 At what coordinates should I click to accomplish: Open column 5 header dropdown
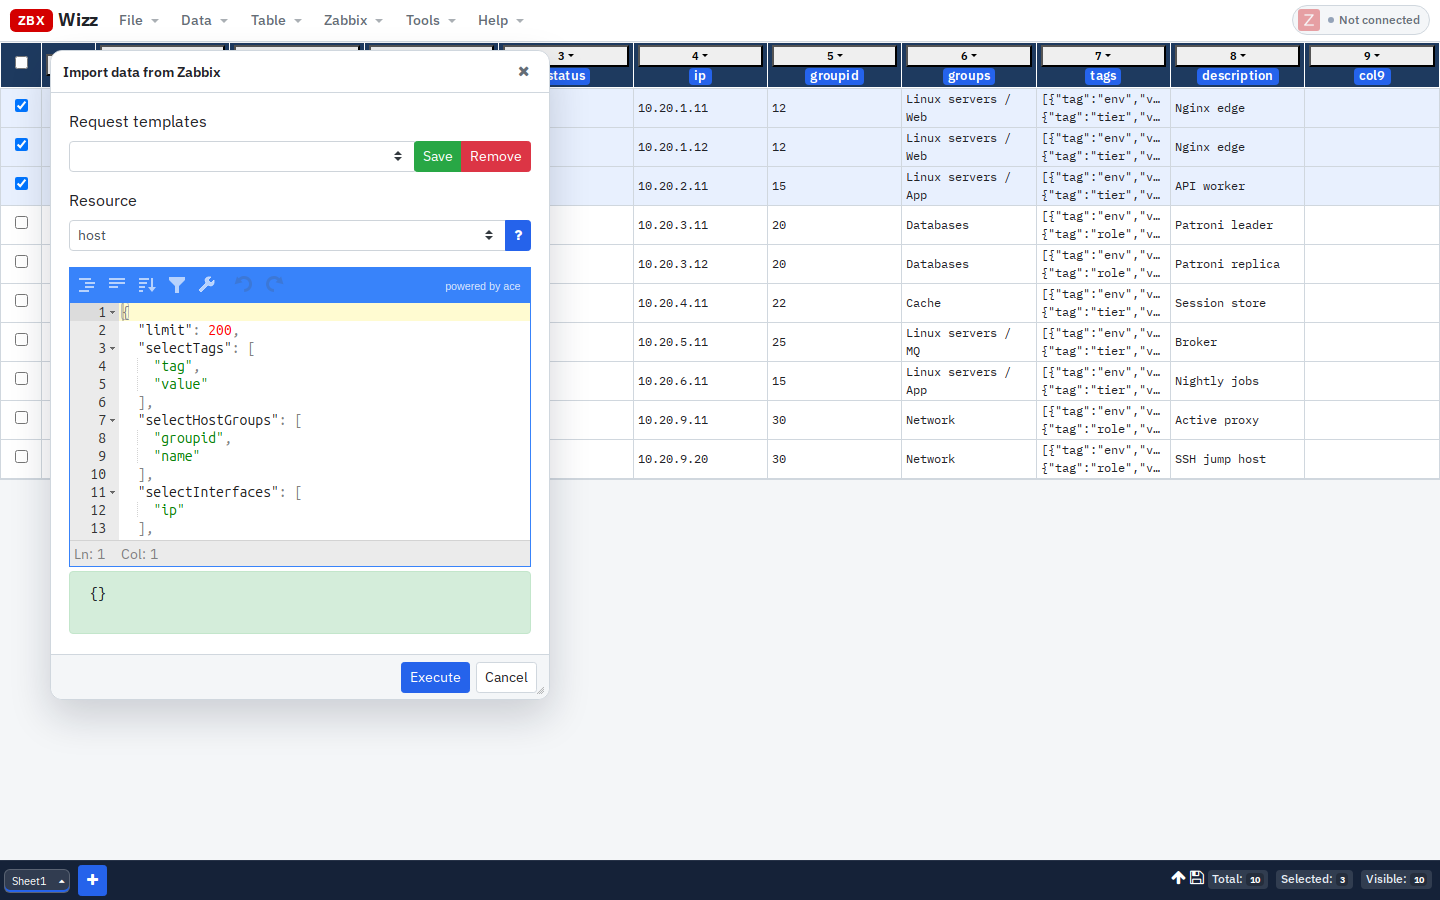[834, 56]
